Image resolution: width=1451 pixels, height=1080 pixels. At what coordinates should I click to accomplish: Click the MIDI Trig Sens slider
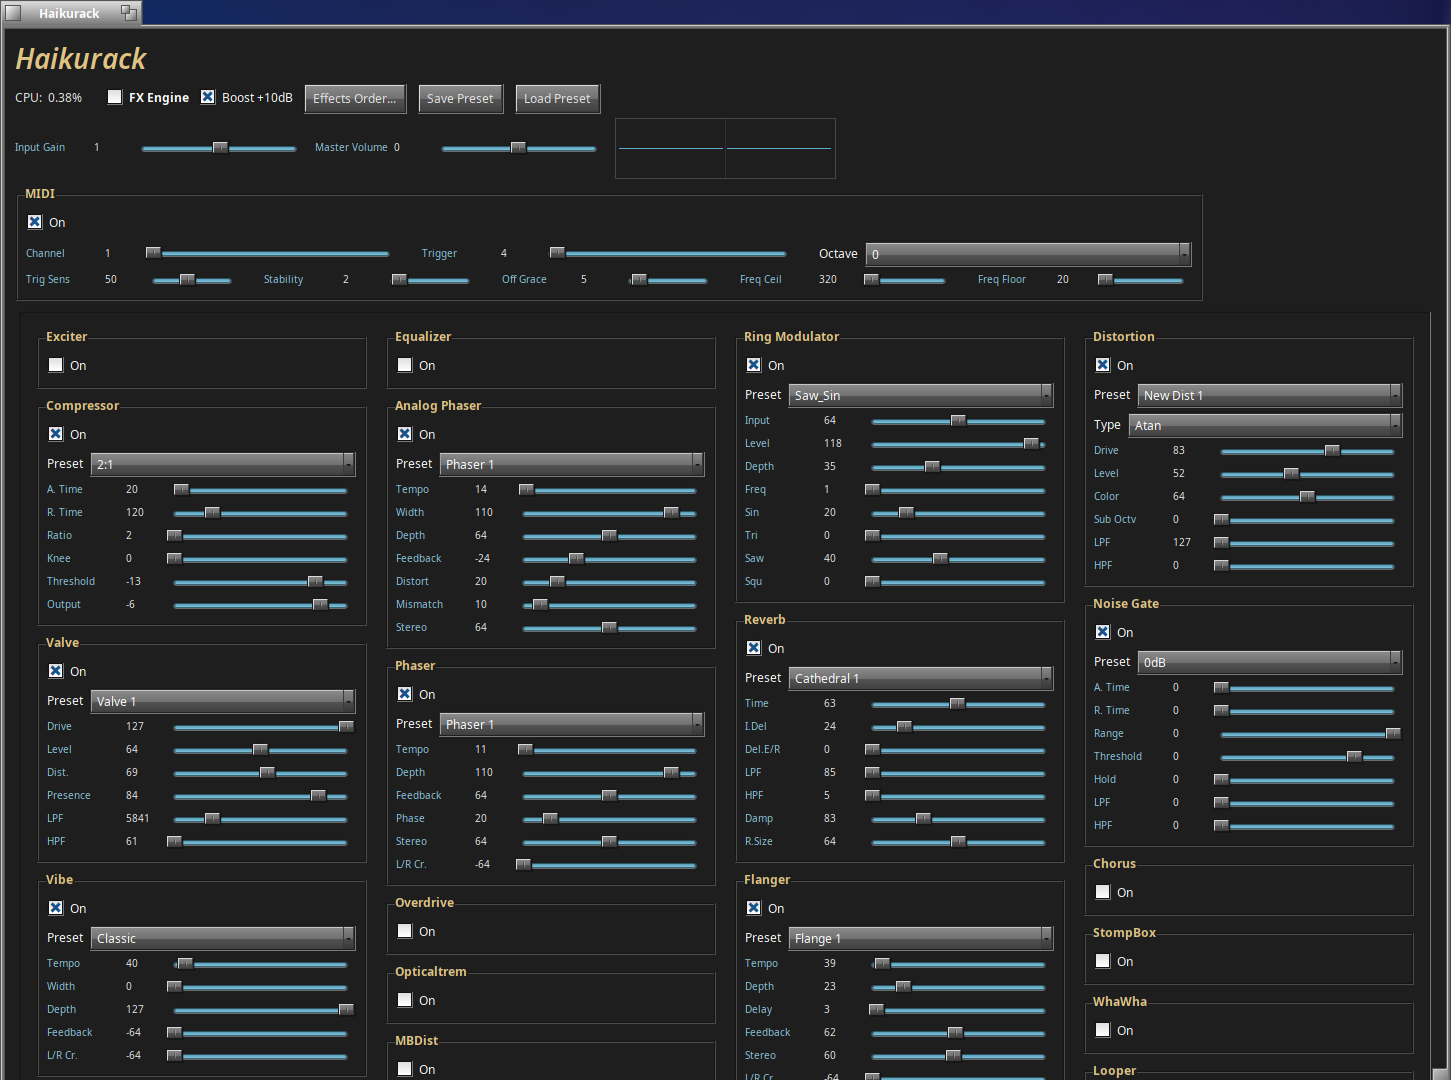192,280
